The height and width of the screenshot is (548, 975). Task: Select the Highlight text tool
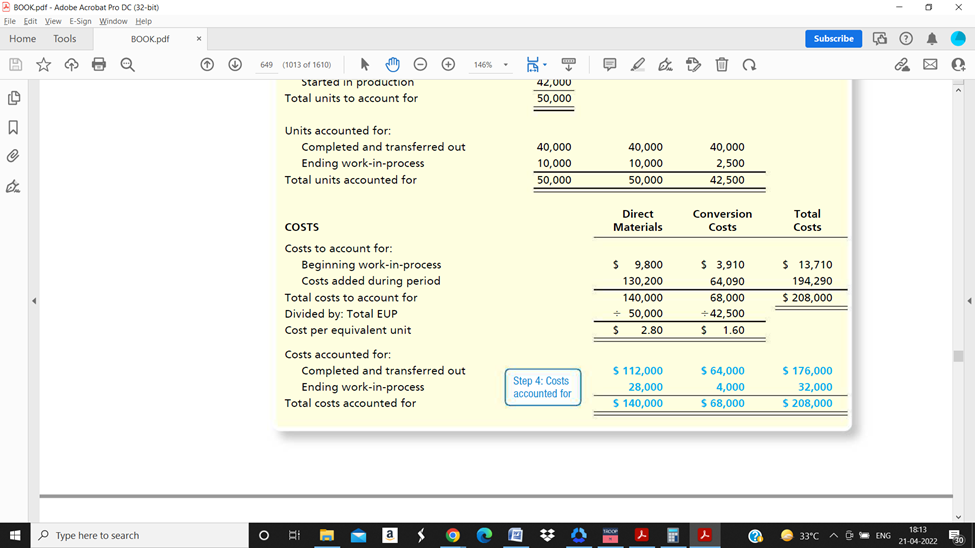[637, 65]
